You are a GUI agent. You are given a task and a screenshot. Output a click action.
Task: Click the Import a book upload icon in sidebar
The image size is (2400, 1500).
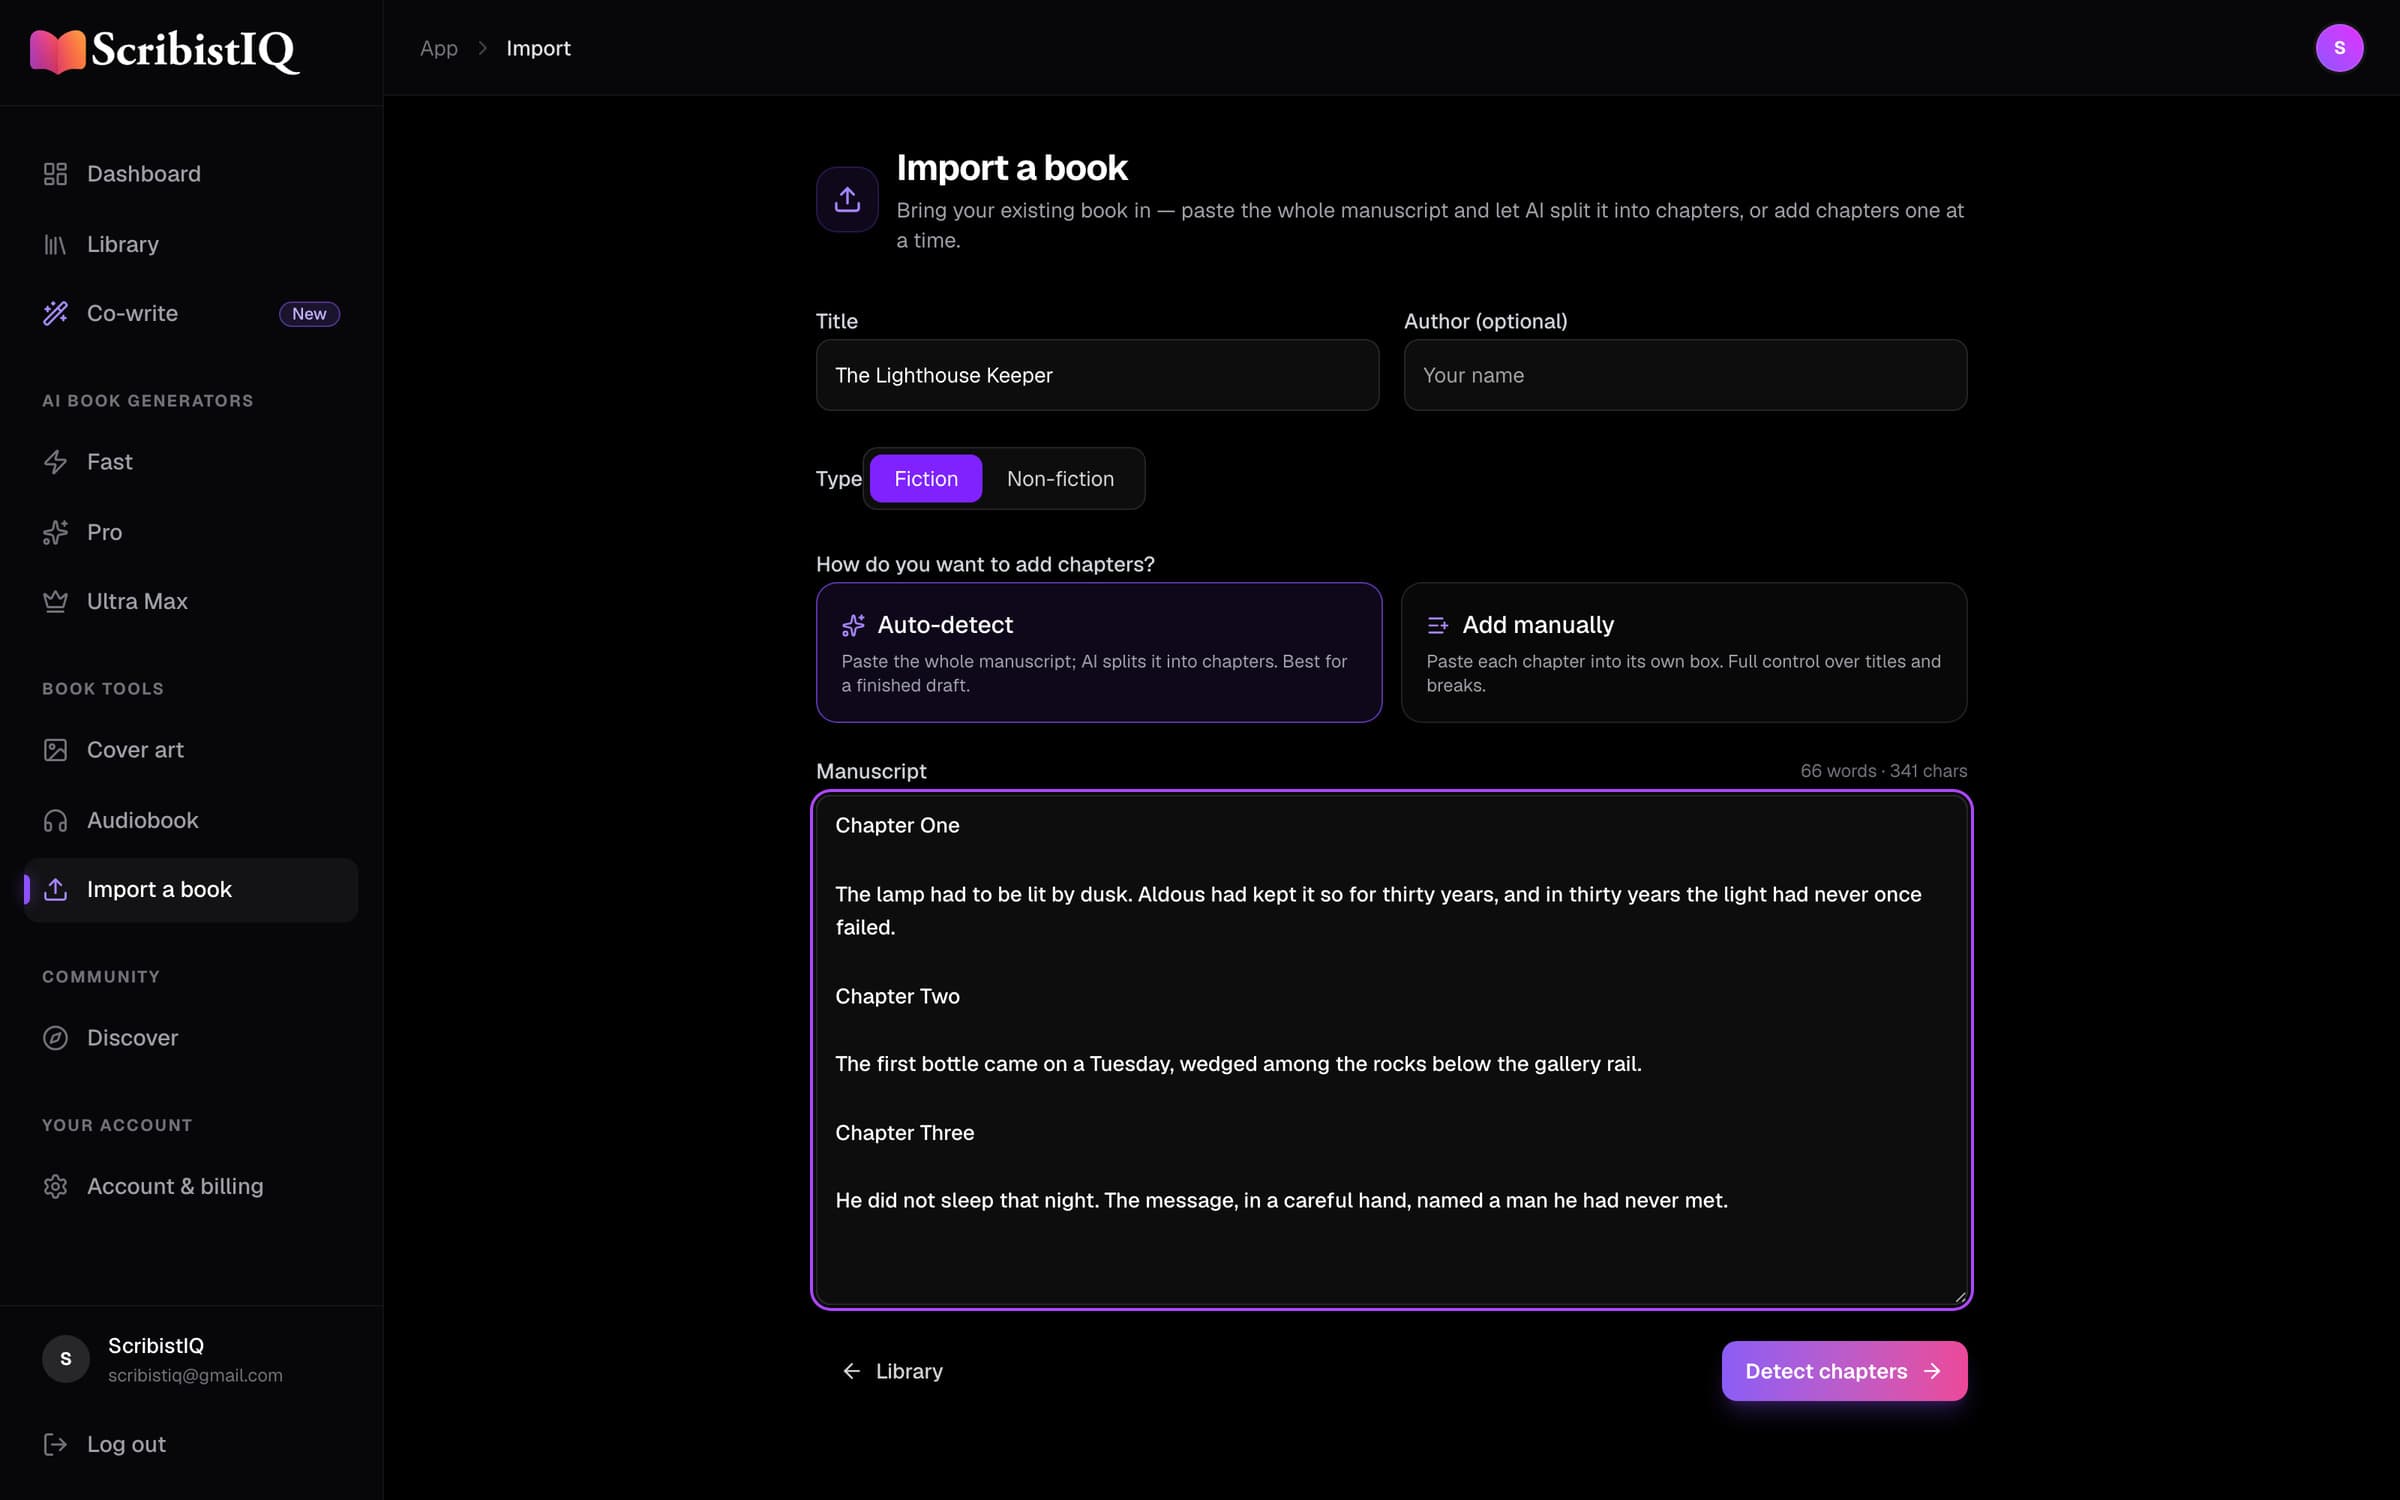pos(55,889)
